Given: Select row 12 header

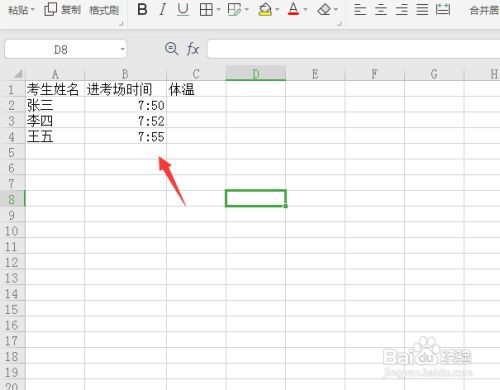Looking at the screenshot, I should coord(12,262).
